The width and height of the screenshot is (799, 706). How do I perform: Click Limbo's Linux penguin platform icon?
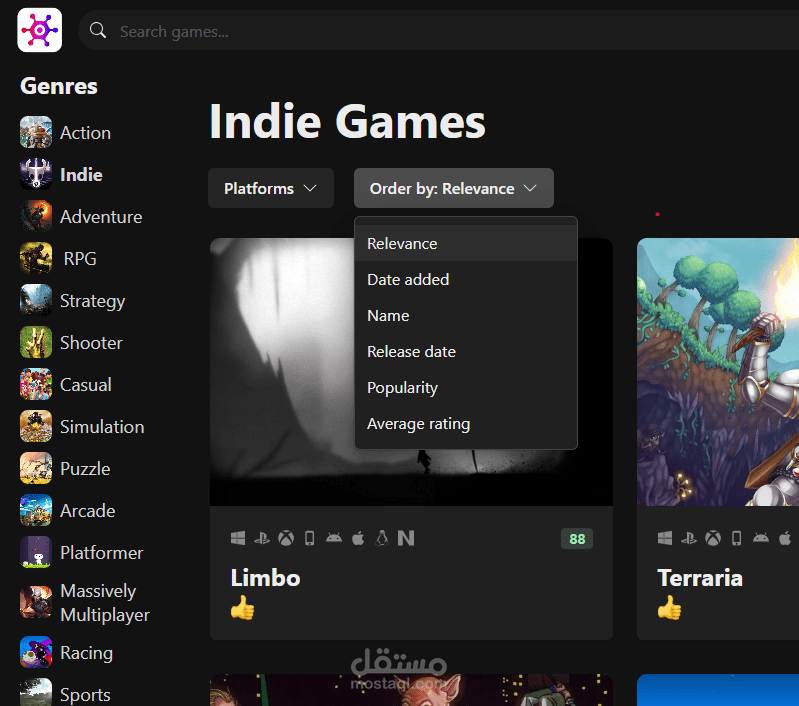point(382,538)
